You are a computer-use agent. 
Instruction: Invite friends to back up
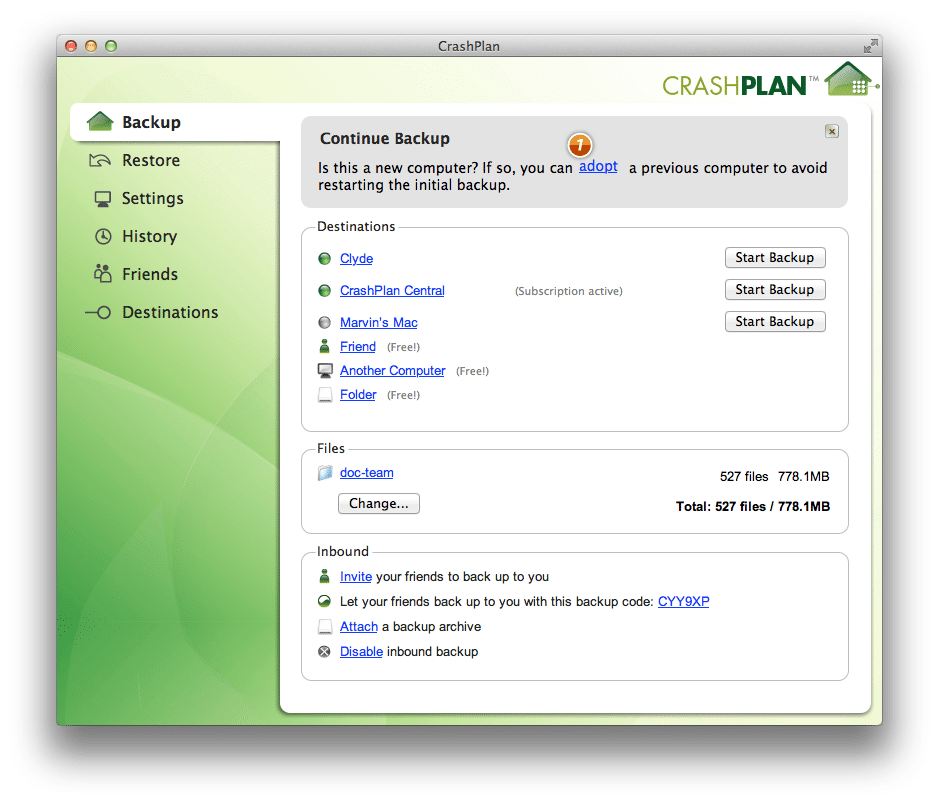(x=356, y=577)
